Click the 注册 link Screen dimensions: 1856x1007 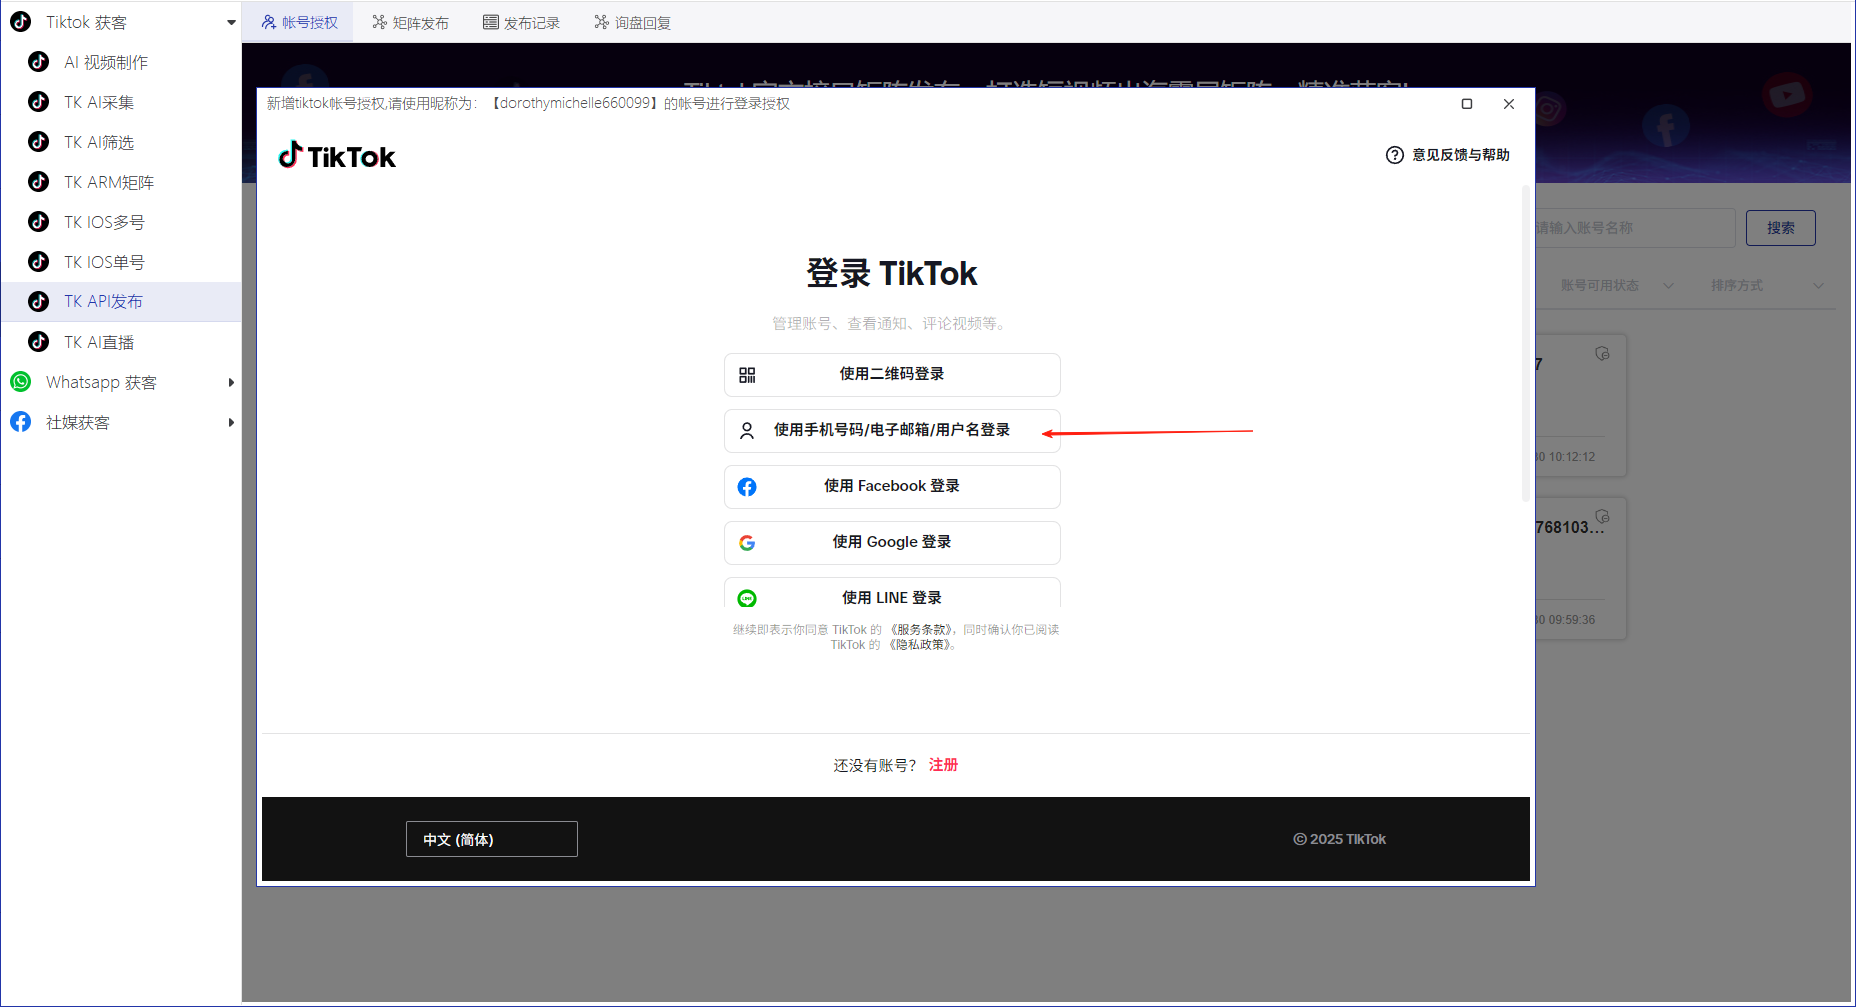coord(942,764)
